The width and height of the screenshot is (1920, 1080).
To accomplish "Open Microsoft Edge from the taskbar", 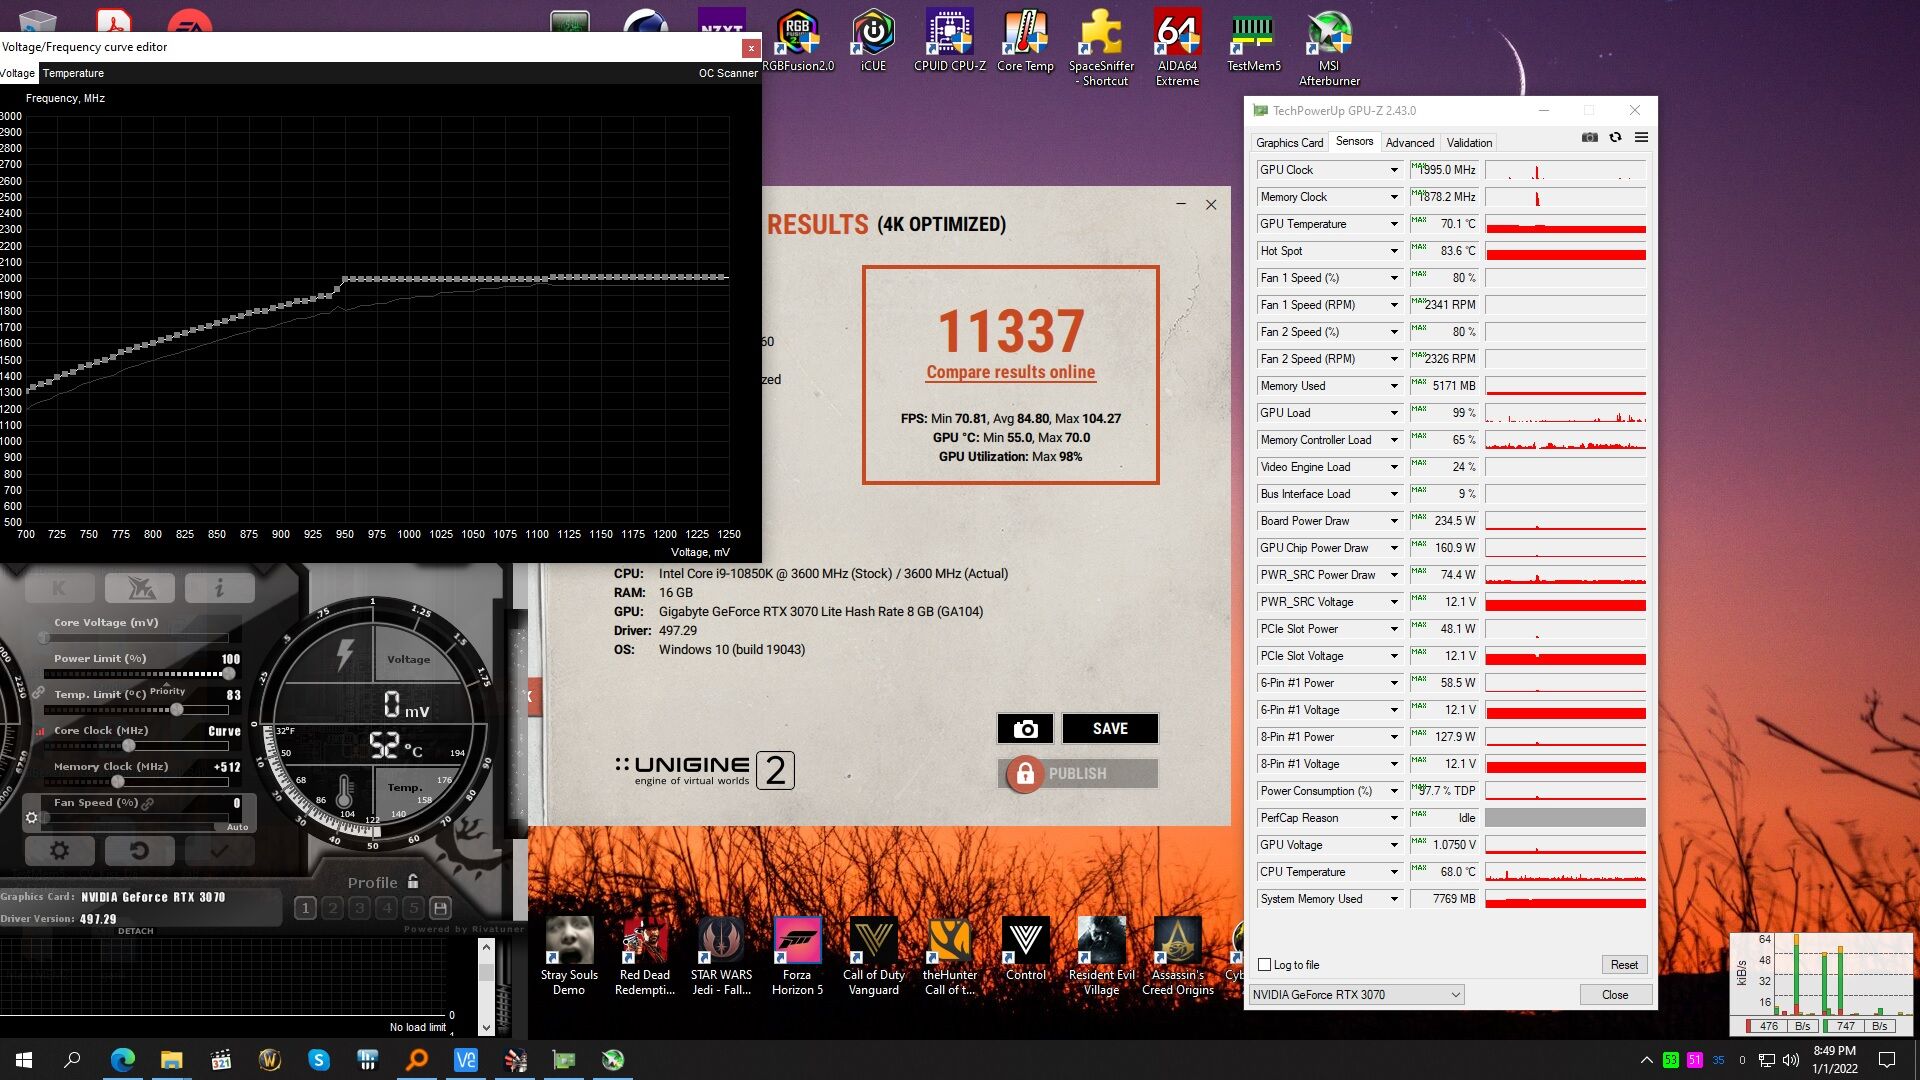I will click(123, 1060).
